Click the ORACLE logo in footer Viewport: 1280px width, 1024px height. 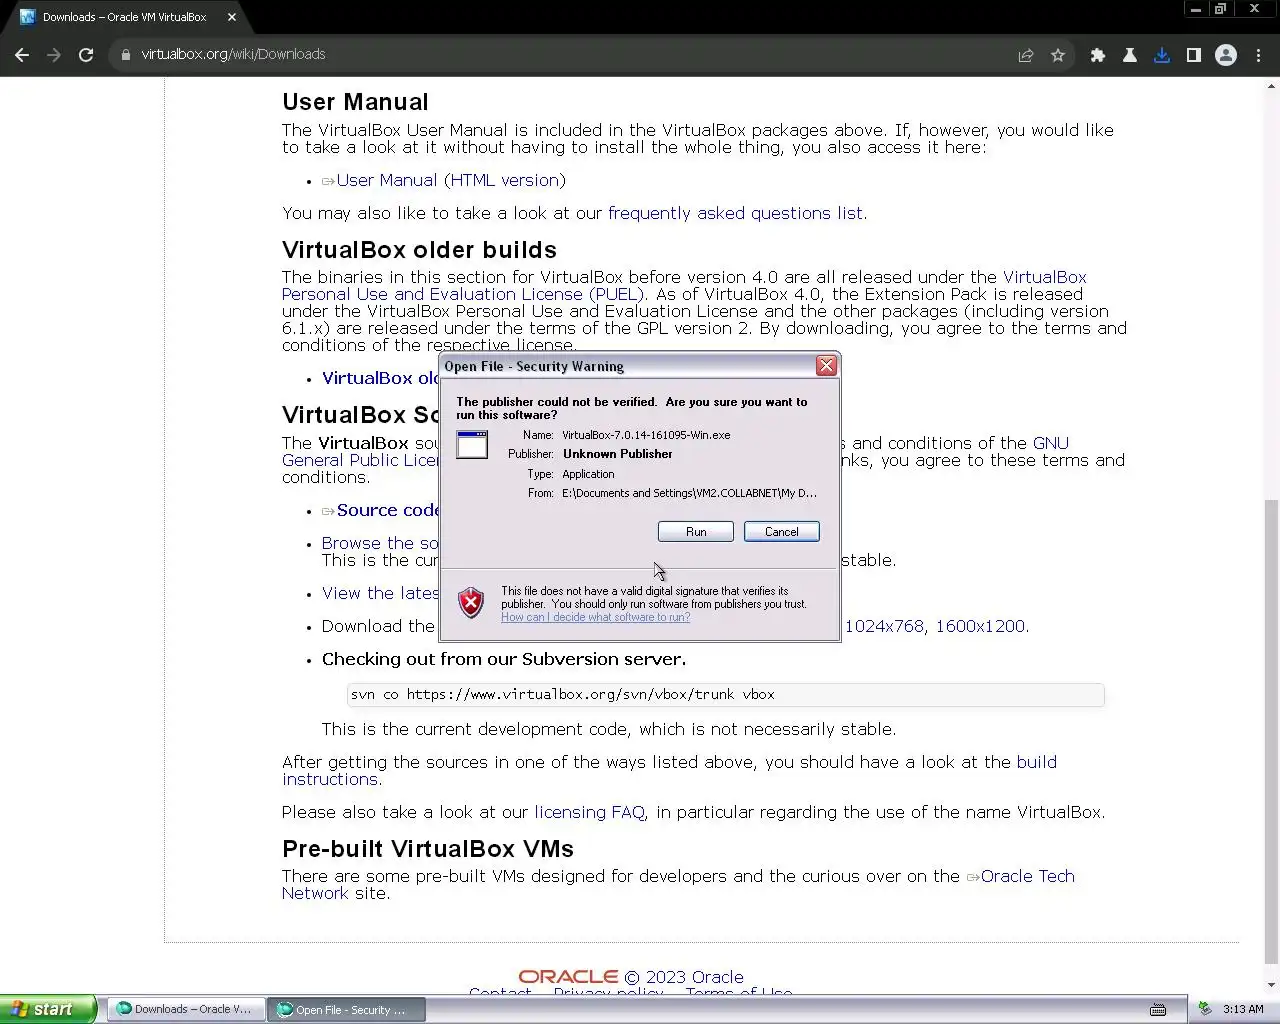click(568, 977)
